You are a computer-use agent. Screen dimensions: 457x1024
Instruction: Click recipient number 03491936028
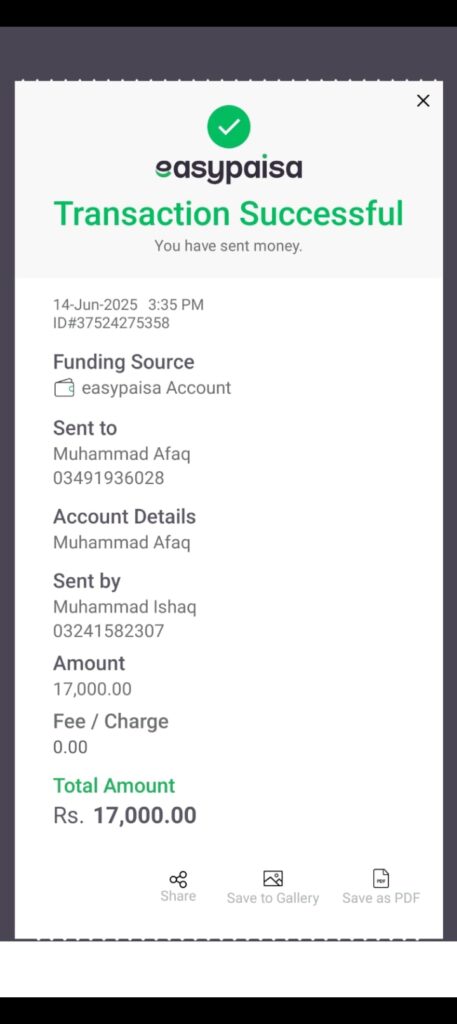(108, 478)
